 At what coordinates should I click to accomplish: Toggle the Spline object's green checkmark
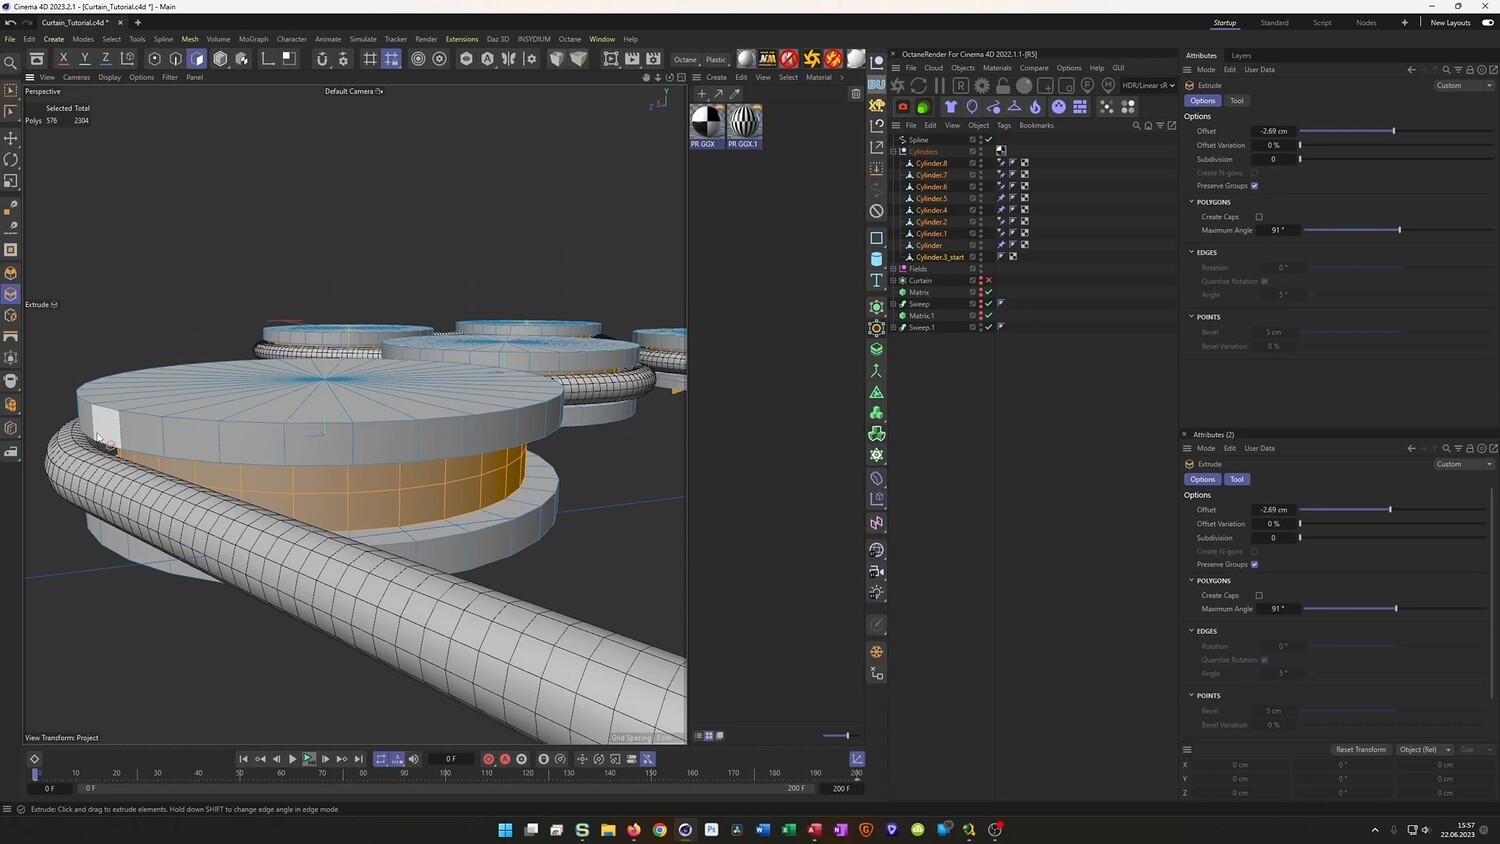click(989, 140)
